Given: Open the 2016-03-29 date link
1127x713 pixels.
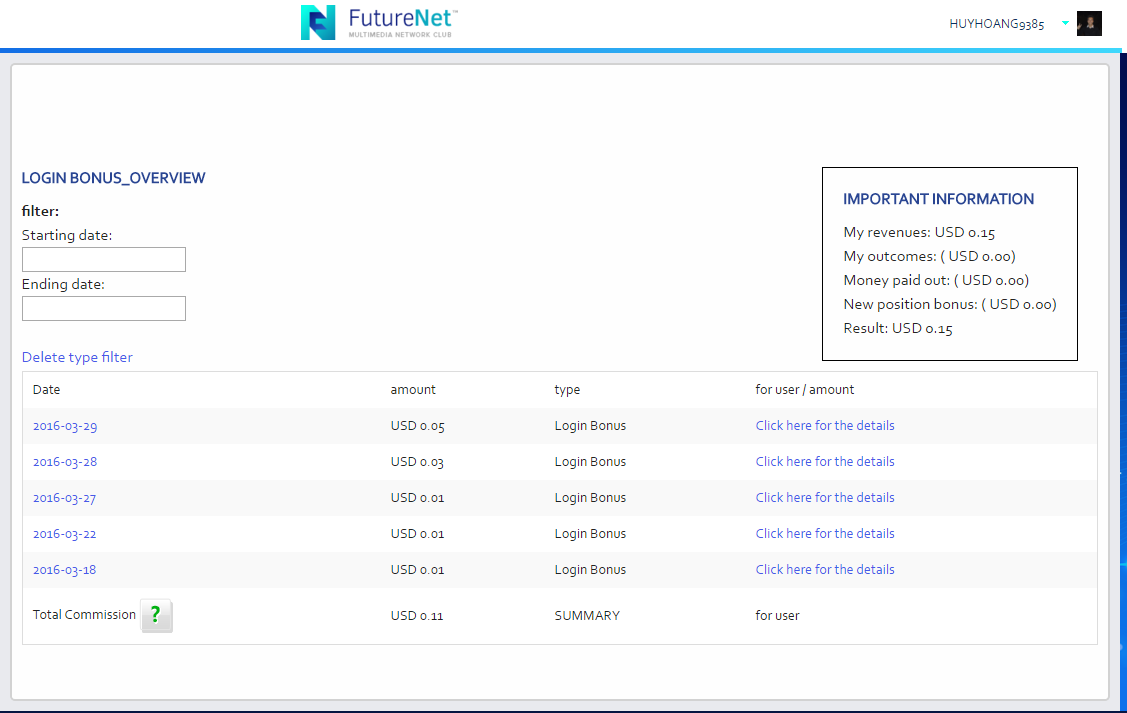Looking at the screenshot, I should click(x=65, y=426).
